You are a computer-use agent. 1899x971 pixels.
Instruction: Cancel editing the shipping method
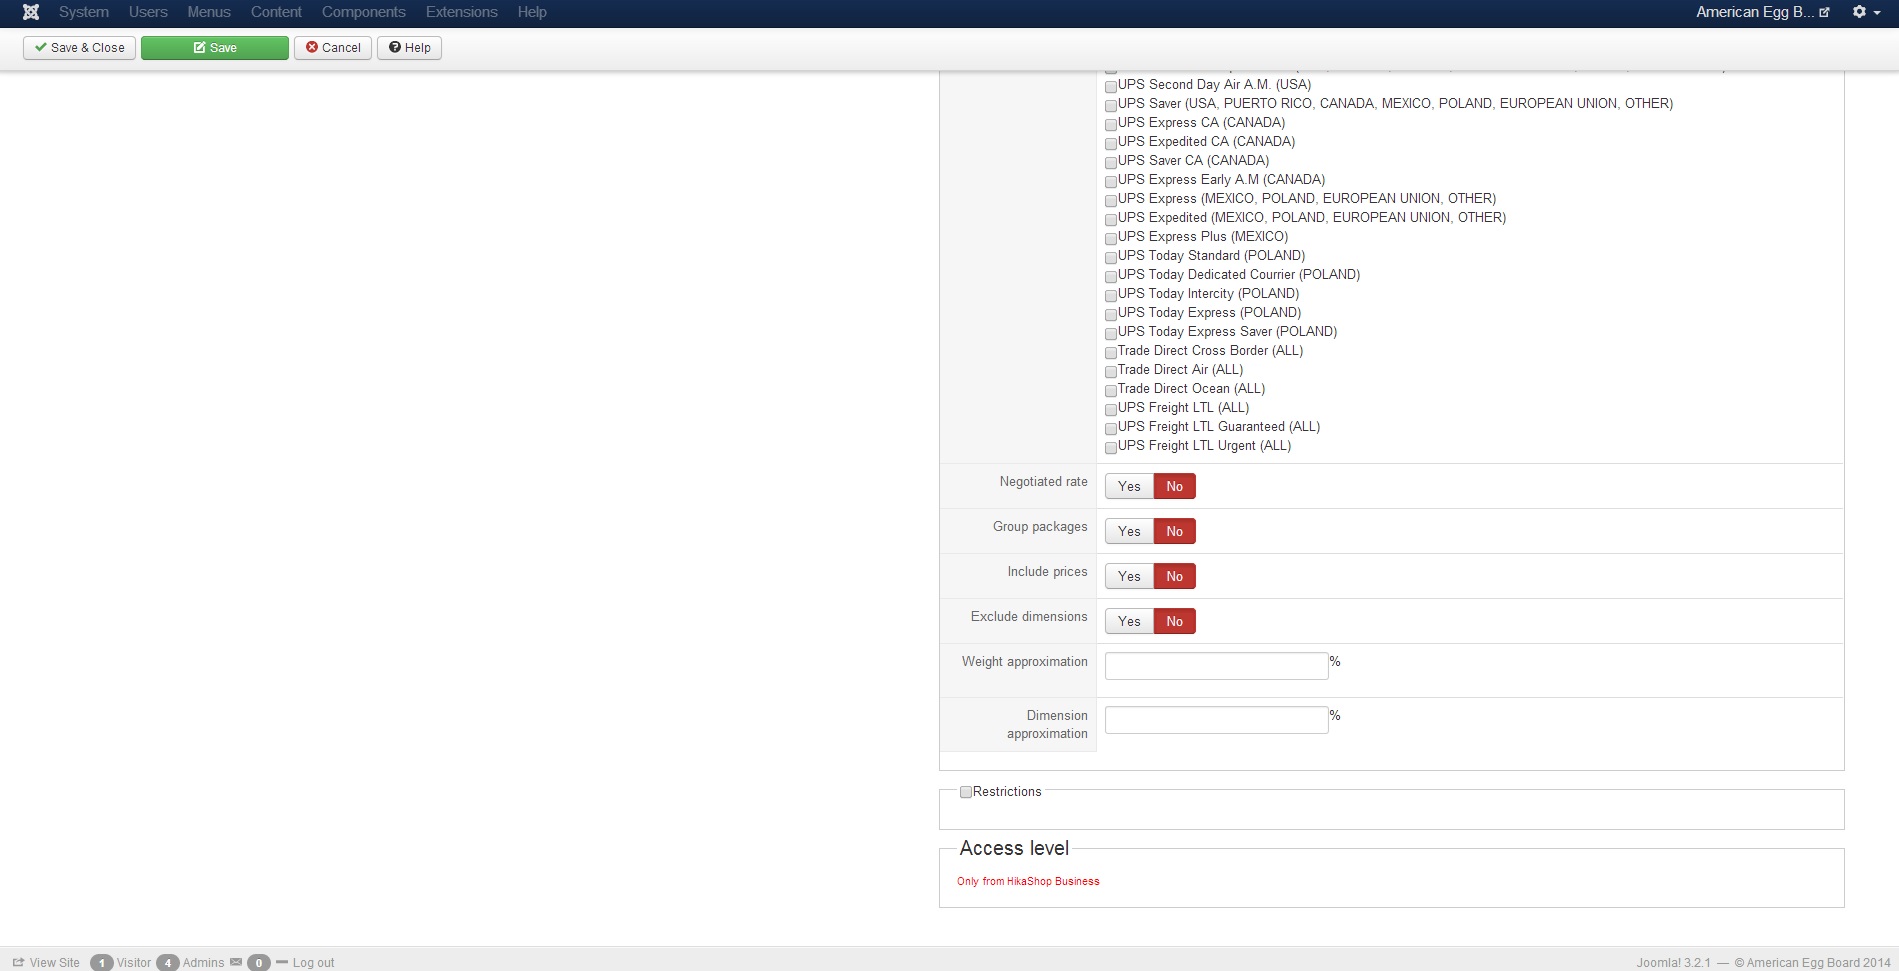point(333,48)
